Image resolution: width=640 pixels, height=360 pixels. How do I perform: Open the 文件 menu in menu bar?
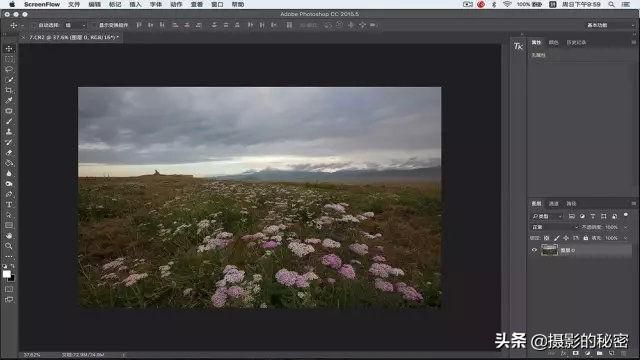[x=74, y=4]
